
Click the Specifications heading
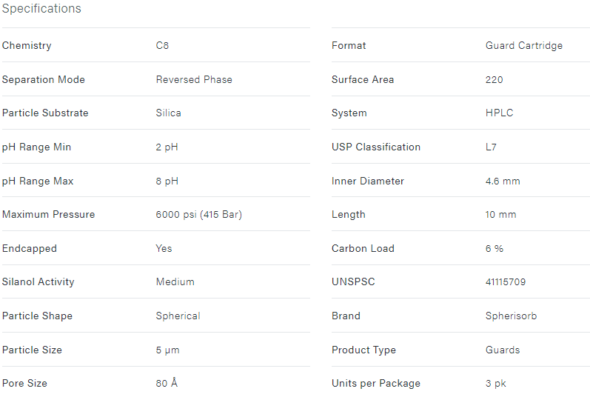(41, 9)
